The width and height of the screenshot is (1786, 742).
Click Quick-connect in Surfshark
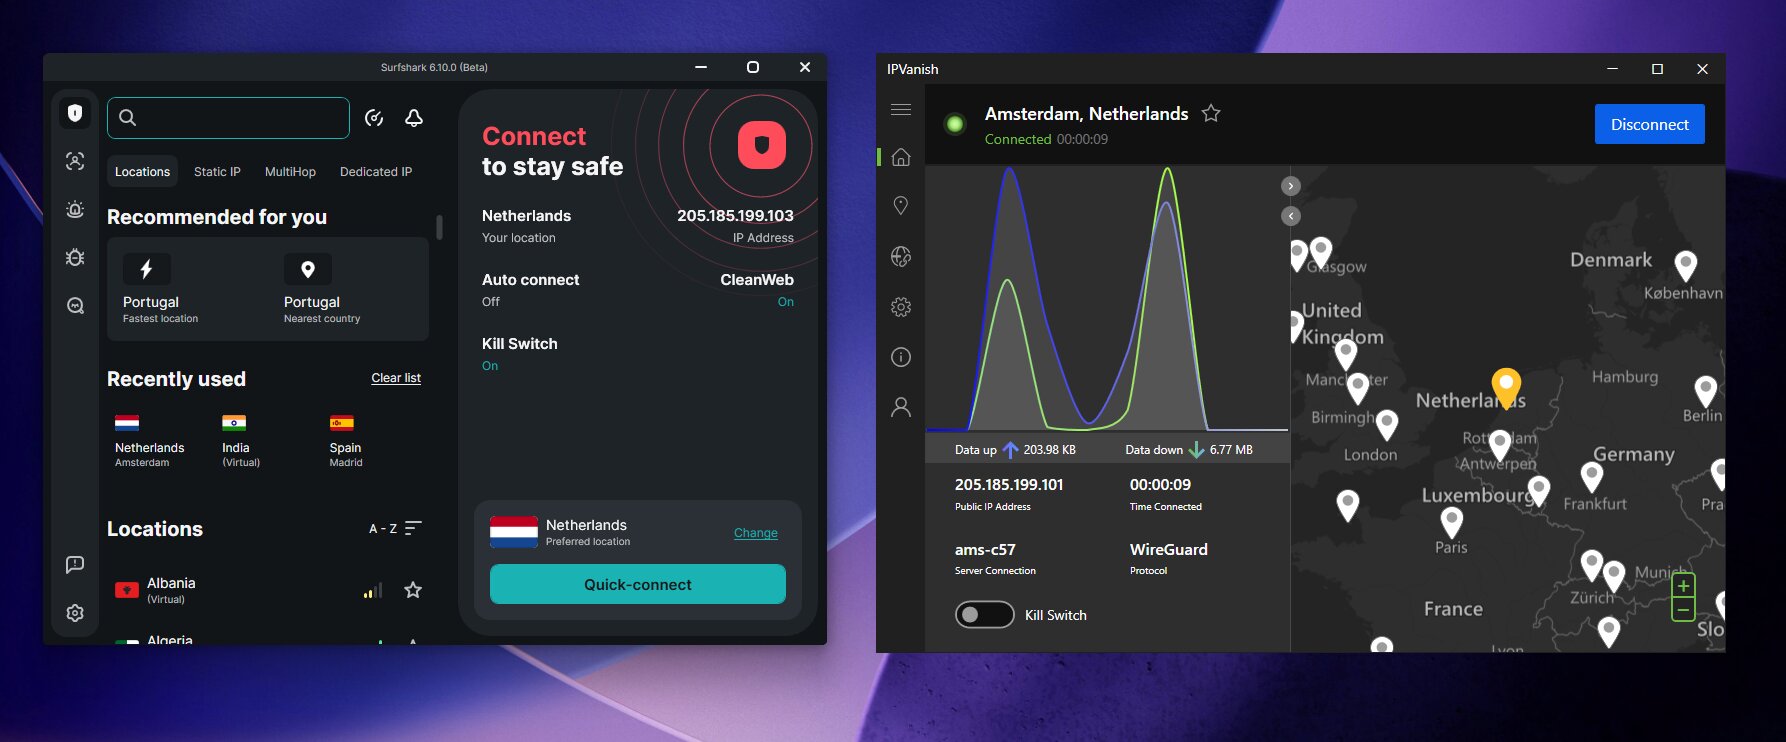pos(638,584)
